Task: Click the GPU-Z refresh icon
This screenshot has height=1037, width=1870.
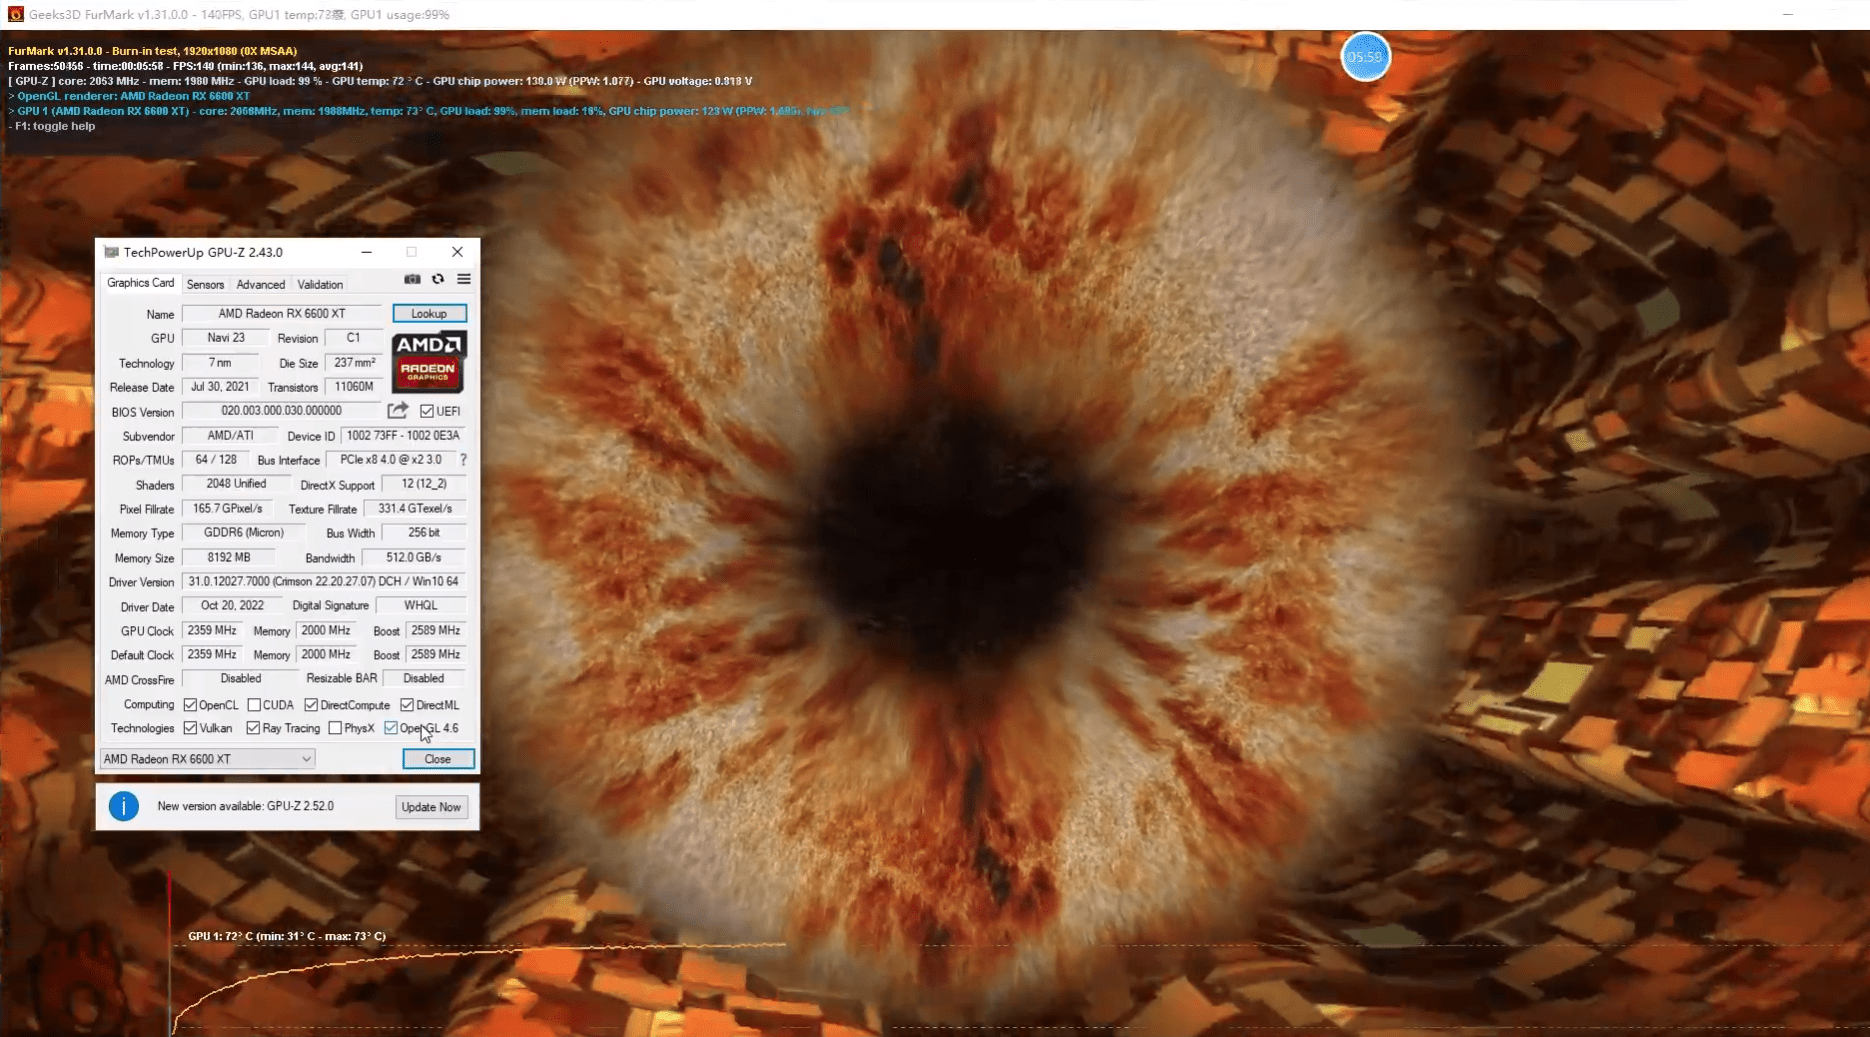Action: tap(438, 279)
